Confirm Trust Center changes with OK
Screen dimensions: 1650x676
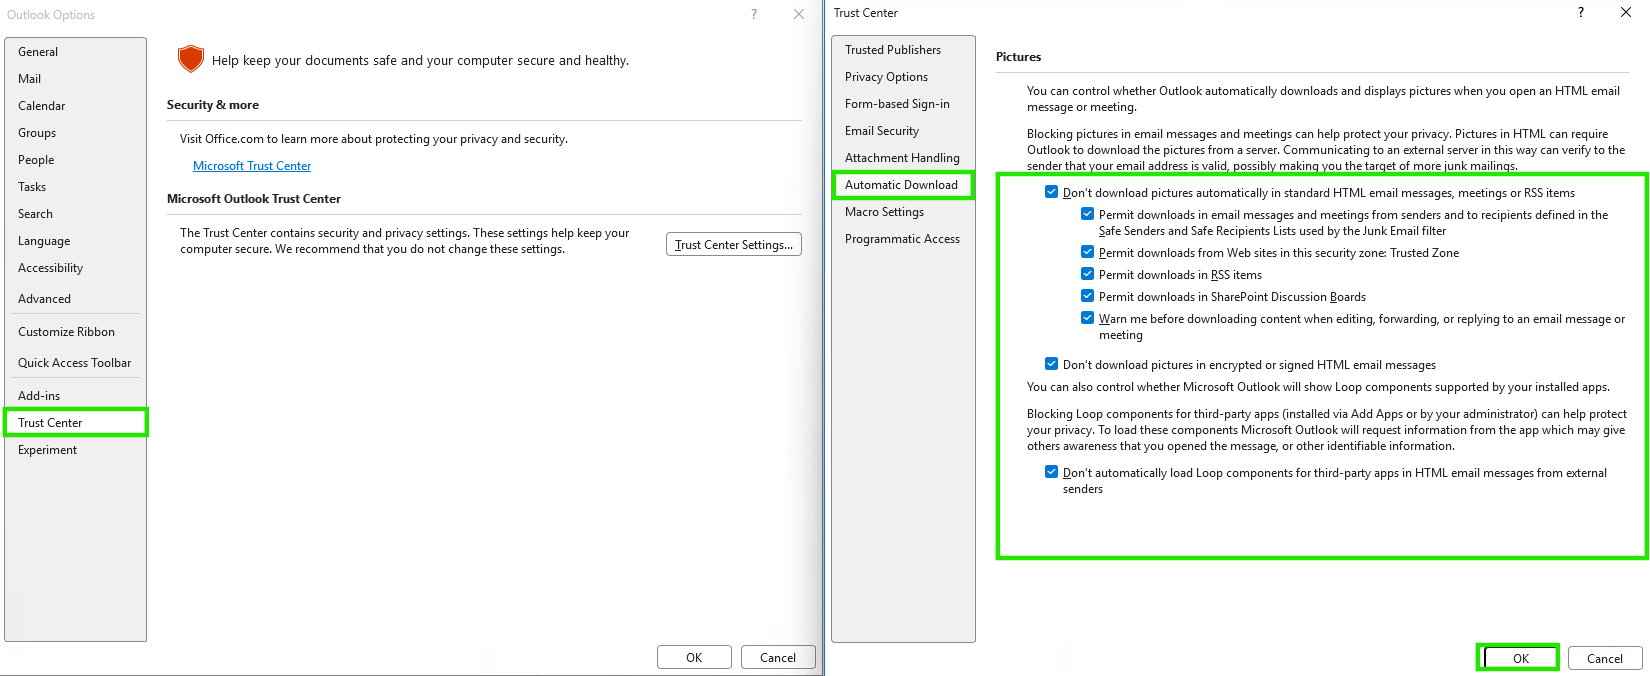tap(1521, 658)
